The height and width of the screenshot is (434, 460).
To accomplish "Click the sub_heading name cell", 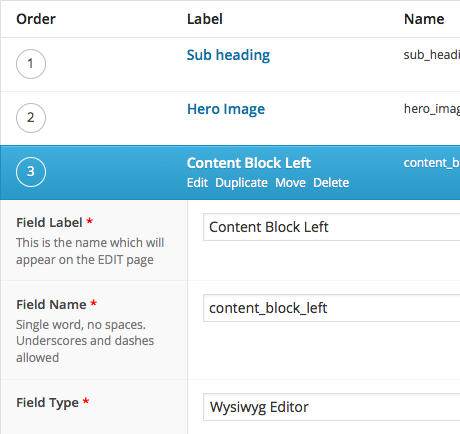I will tap(432, 55).
